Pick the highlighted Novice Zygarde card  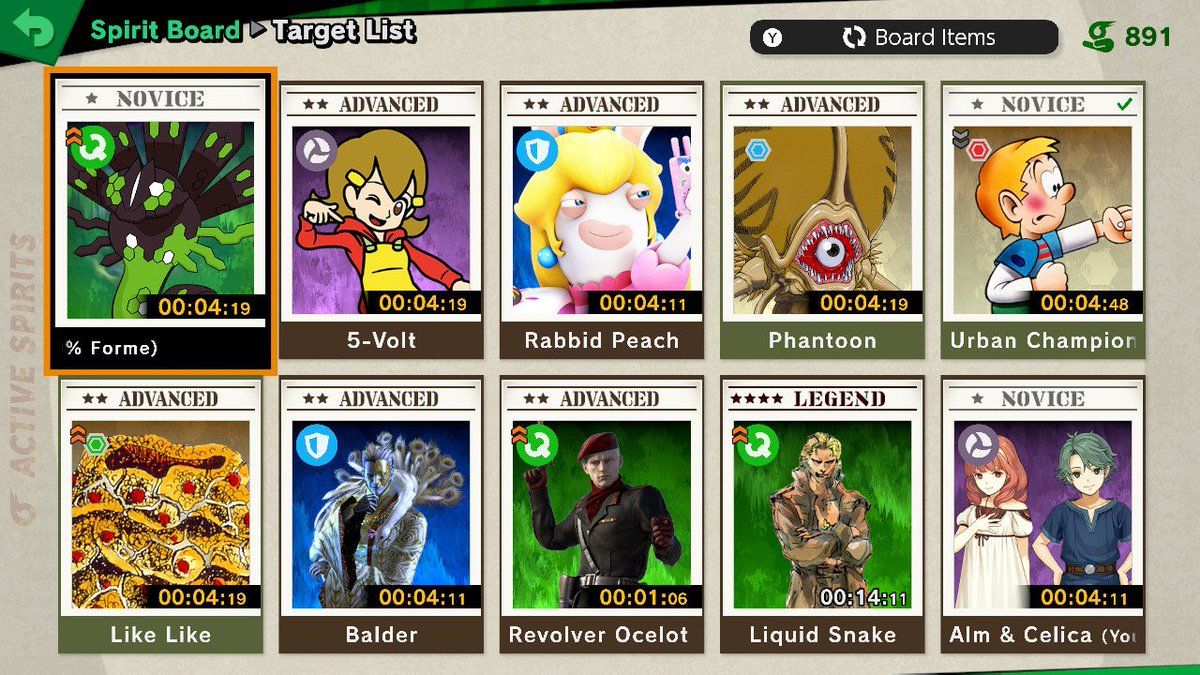[x=160, y=222]
